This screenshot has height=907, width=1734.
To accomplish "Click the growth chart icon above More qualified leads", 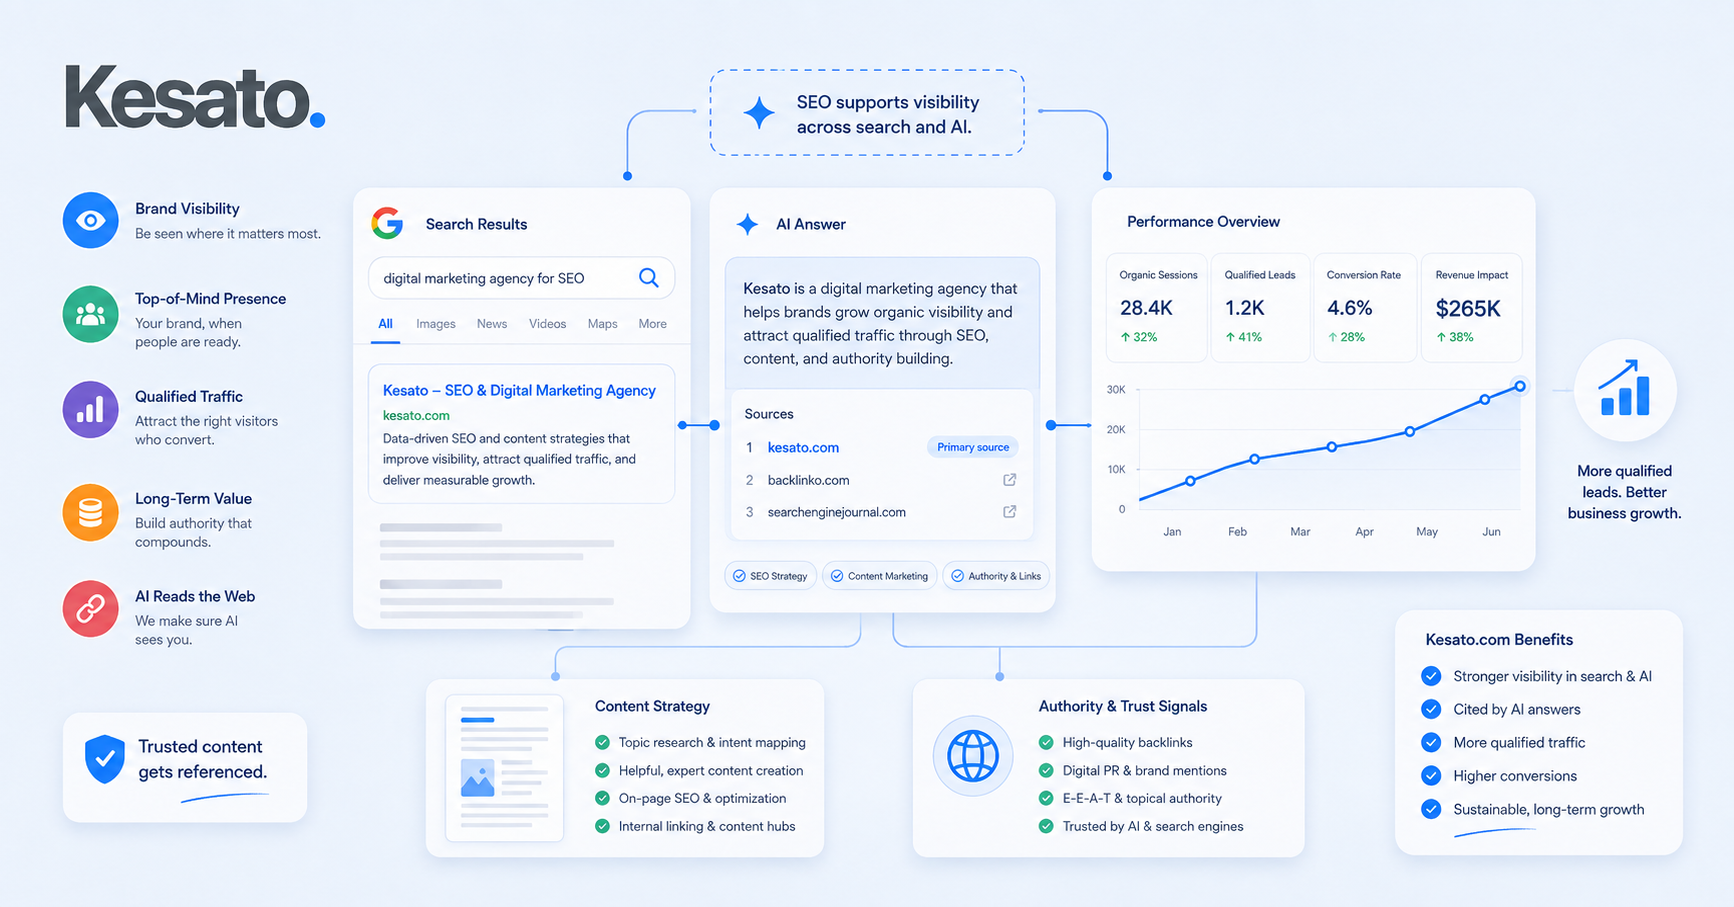I will click(x=1625, y=390).
